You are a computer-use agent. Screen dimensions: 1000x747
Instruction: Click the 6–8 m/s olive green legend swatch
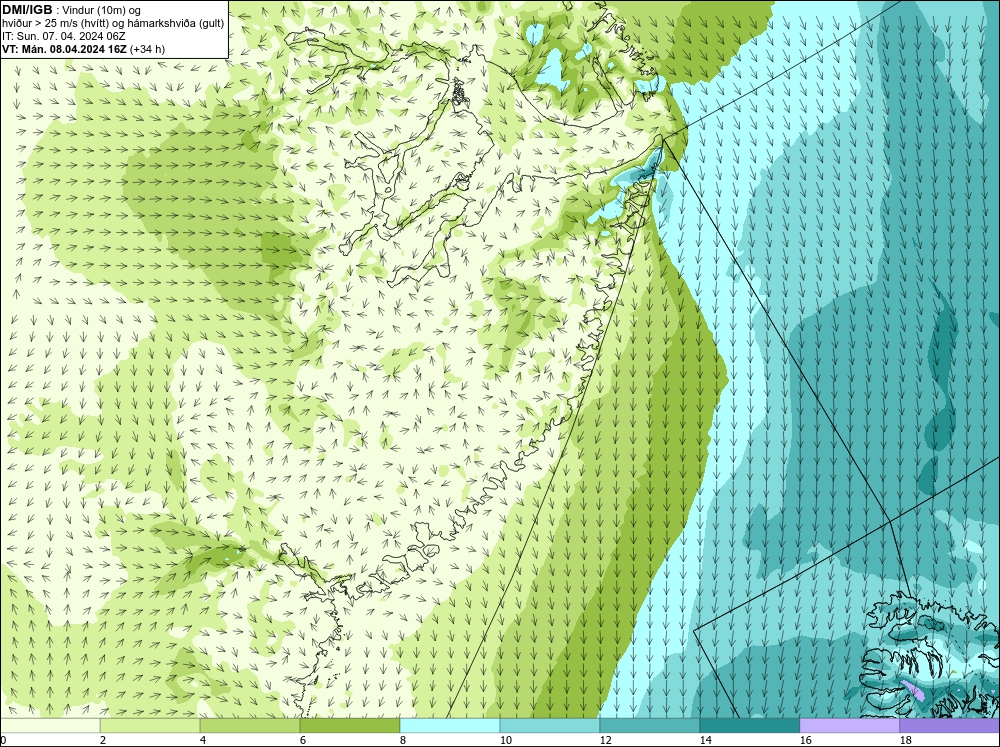click(x=350, y=726)
